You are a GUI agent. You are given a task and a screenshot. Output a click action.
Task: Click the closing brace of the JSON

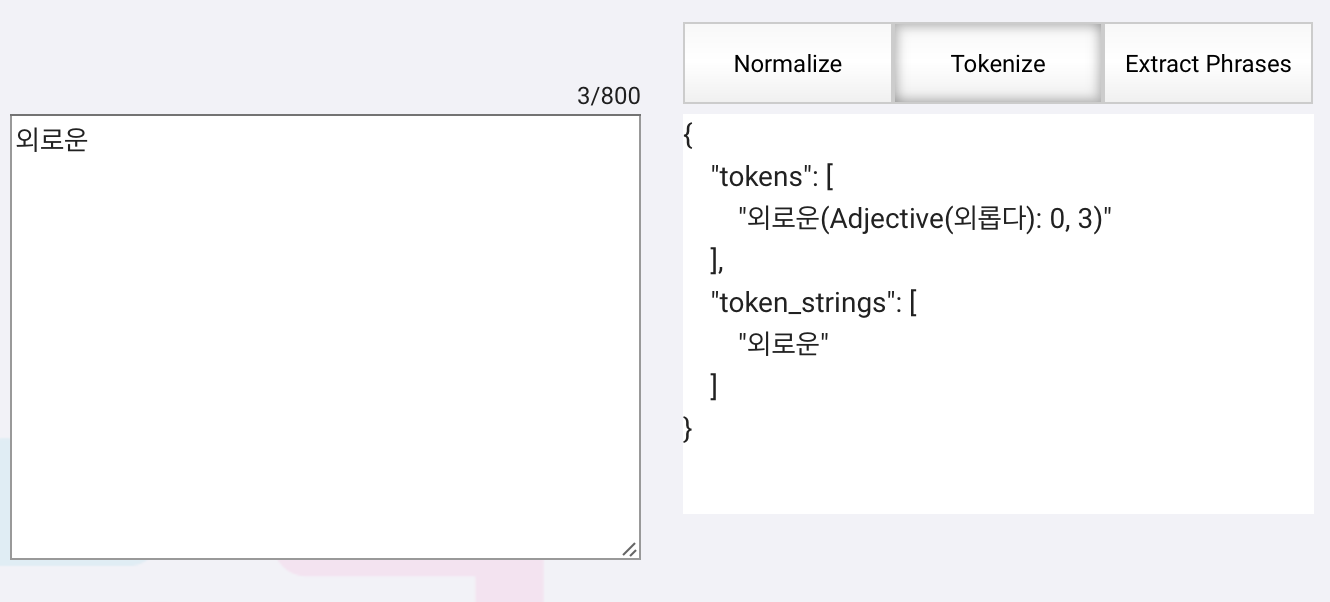[690, 428]
